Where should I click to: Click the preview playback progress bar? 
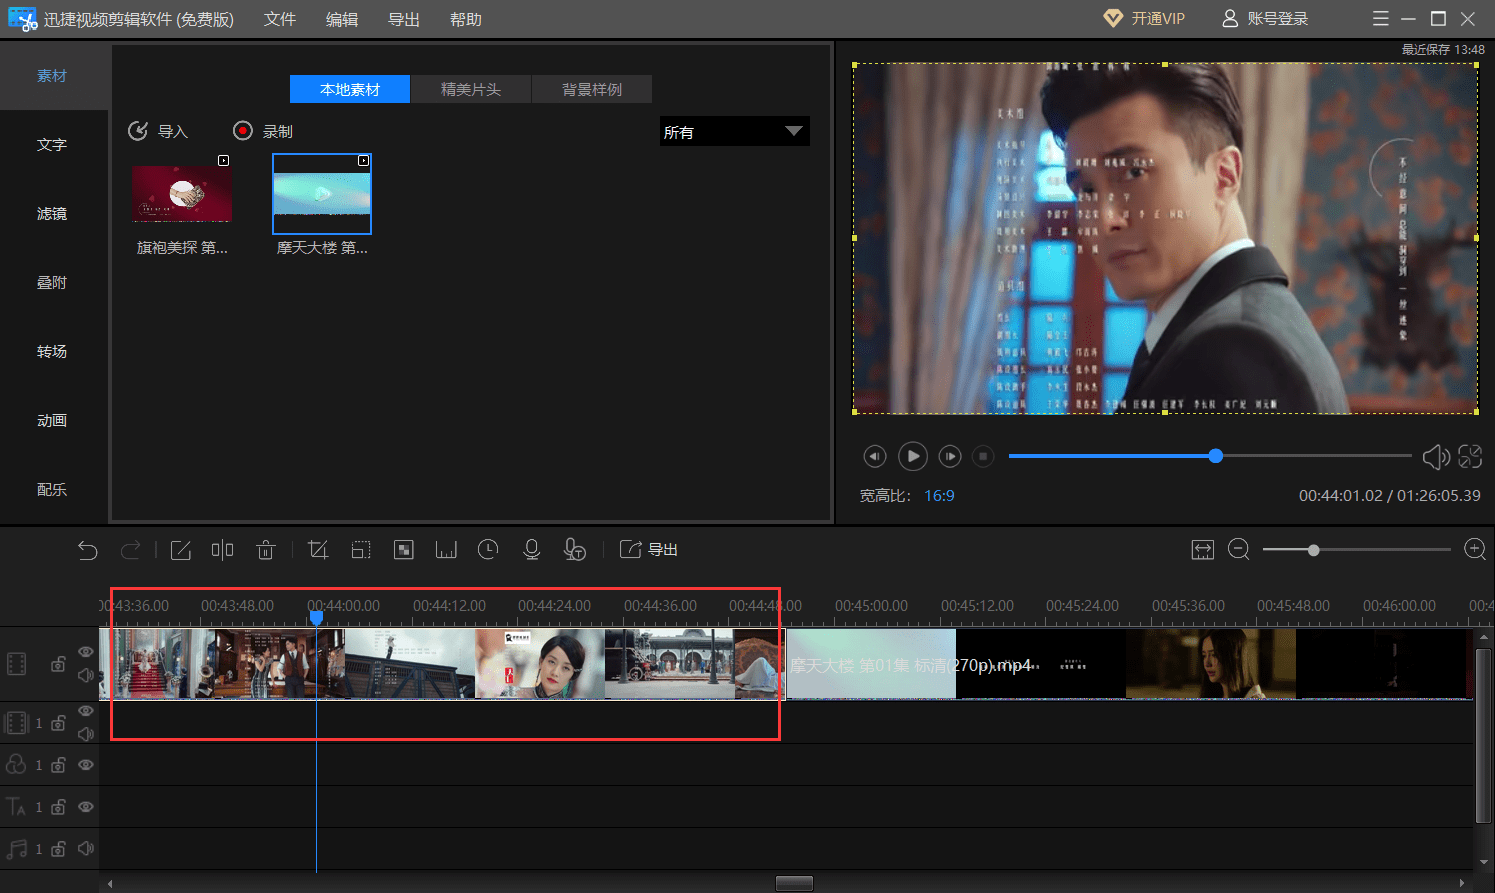coord(1210,456)
